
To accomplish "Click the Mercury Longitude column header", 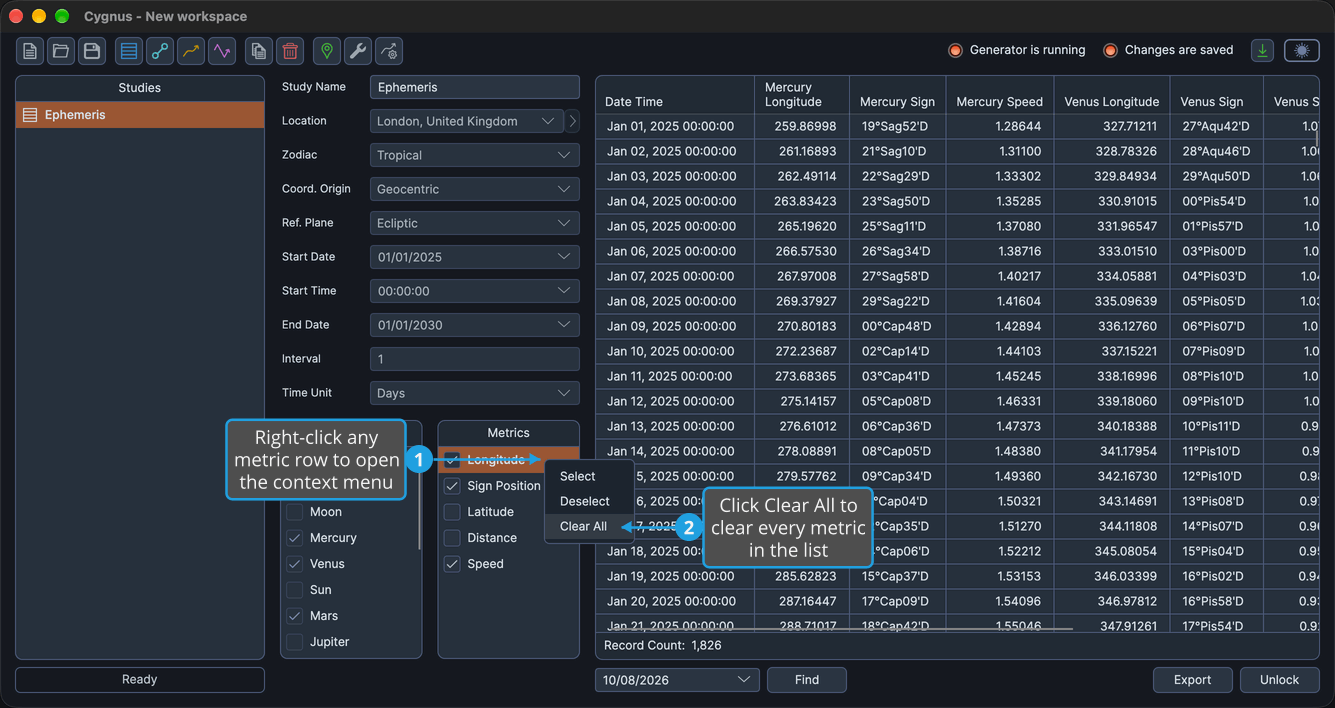I will tap(801, 95).
